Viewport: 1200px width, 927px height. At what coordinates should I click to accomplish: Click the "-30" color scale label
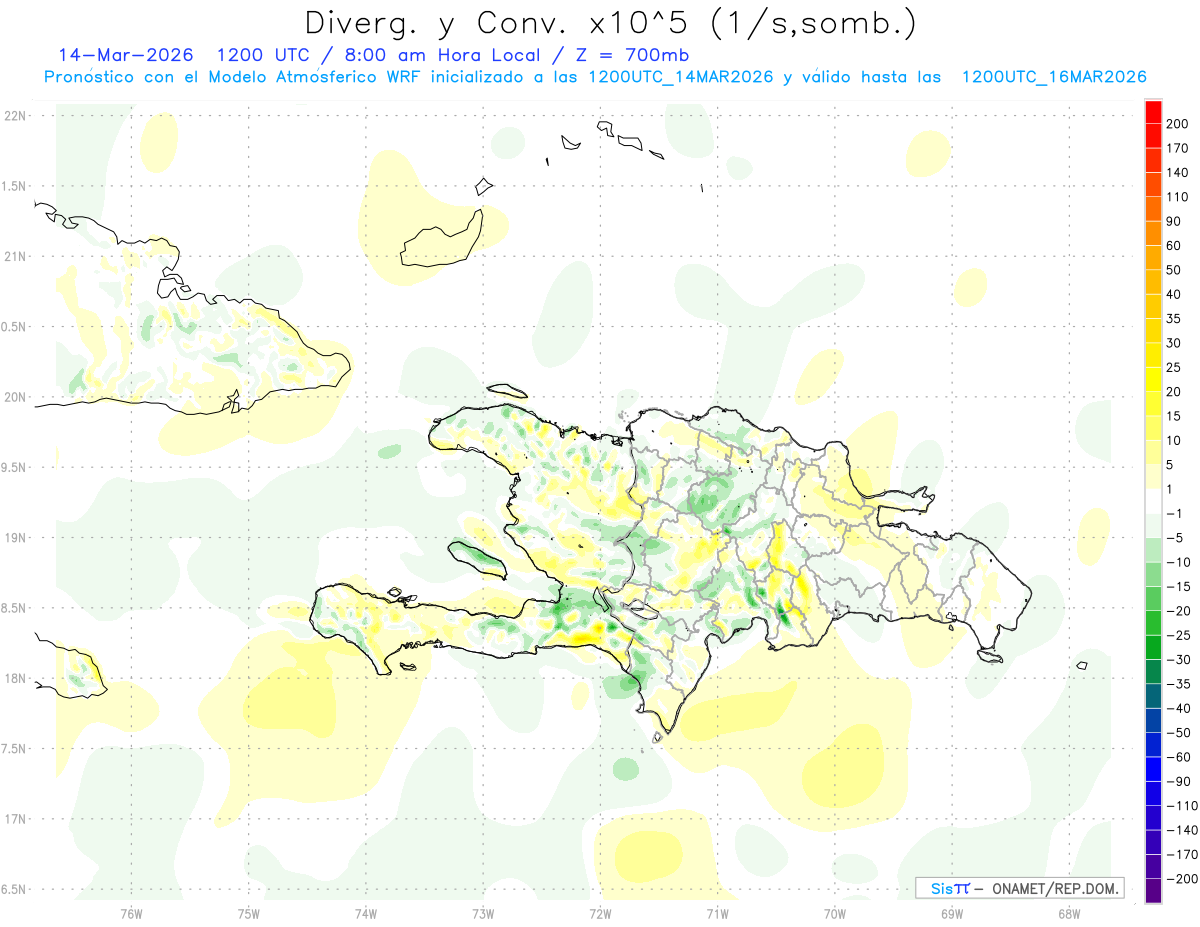pyautogui.click(x=1178, y=660)
